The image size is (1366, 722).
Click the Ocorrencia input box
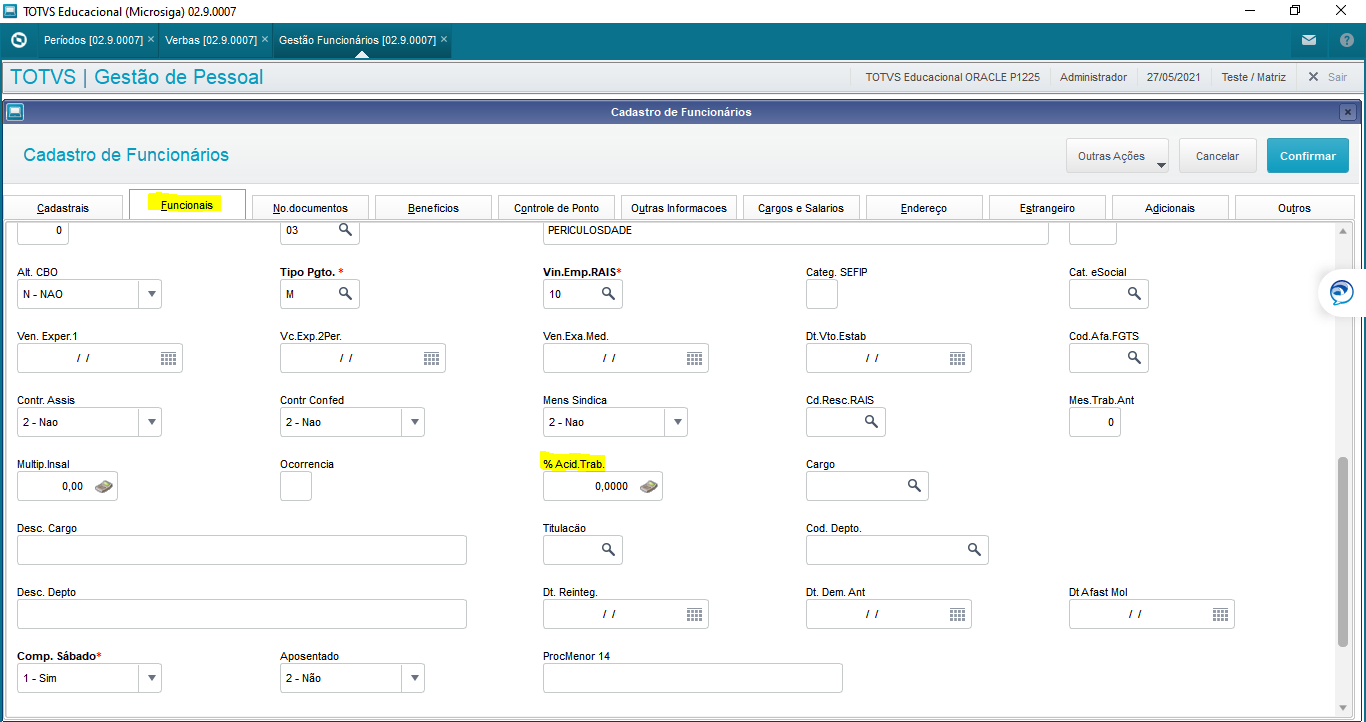296,486
